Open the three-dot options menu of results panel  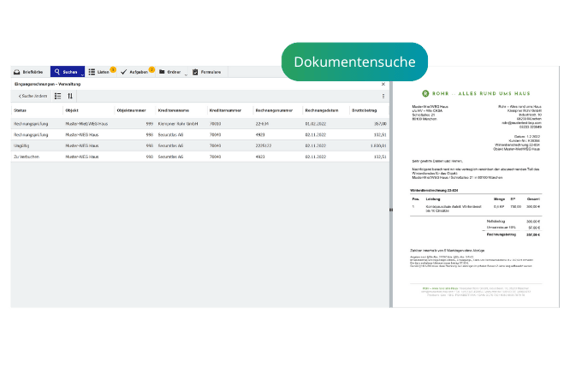[383, 96]
